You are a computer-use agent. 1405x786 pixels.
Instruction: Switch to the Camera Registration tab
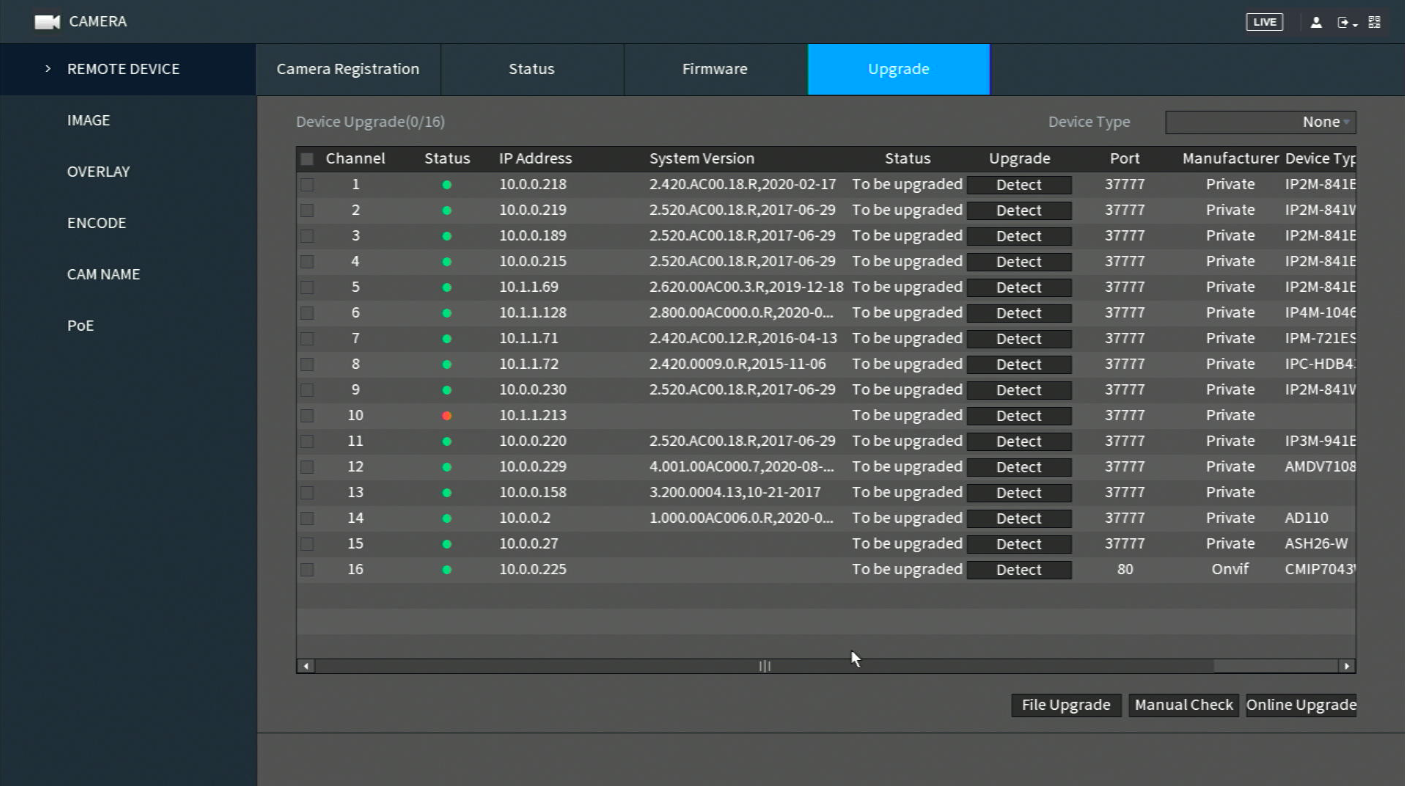348,69
